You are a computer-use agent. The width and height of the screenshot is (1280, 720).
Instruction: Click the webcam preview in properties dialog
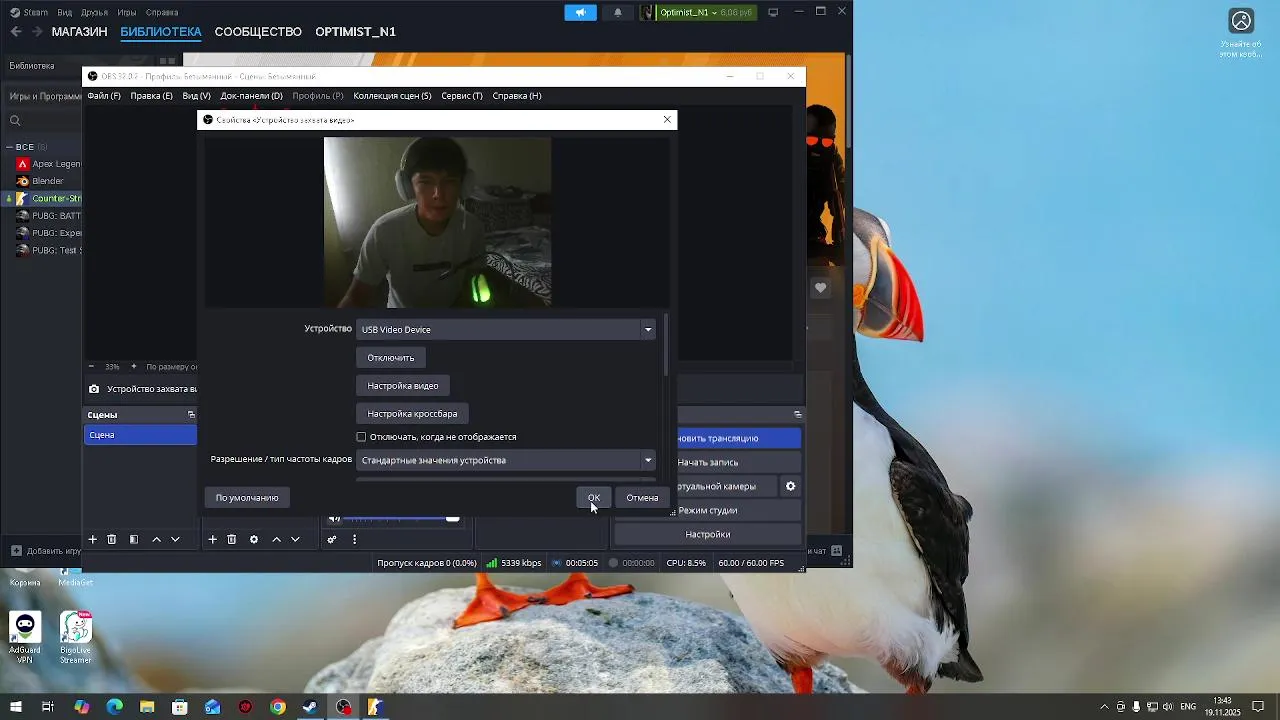tap(437, 222)
